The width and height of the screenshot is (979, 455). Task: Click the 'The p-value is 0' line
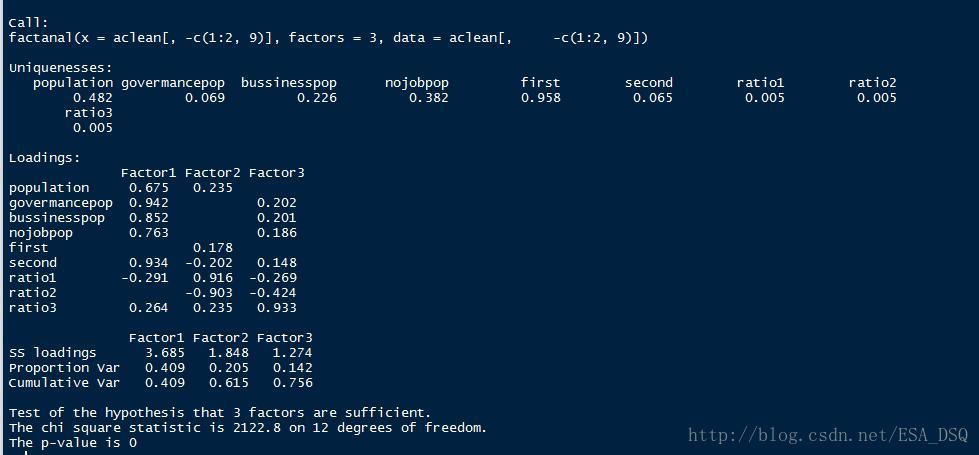point(72,442)
